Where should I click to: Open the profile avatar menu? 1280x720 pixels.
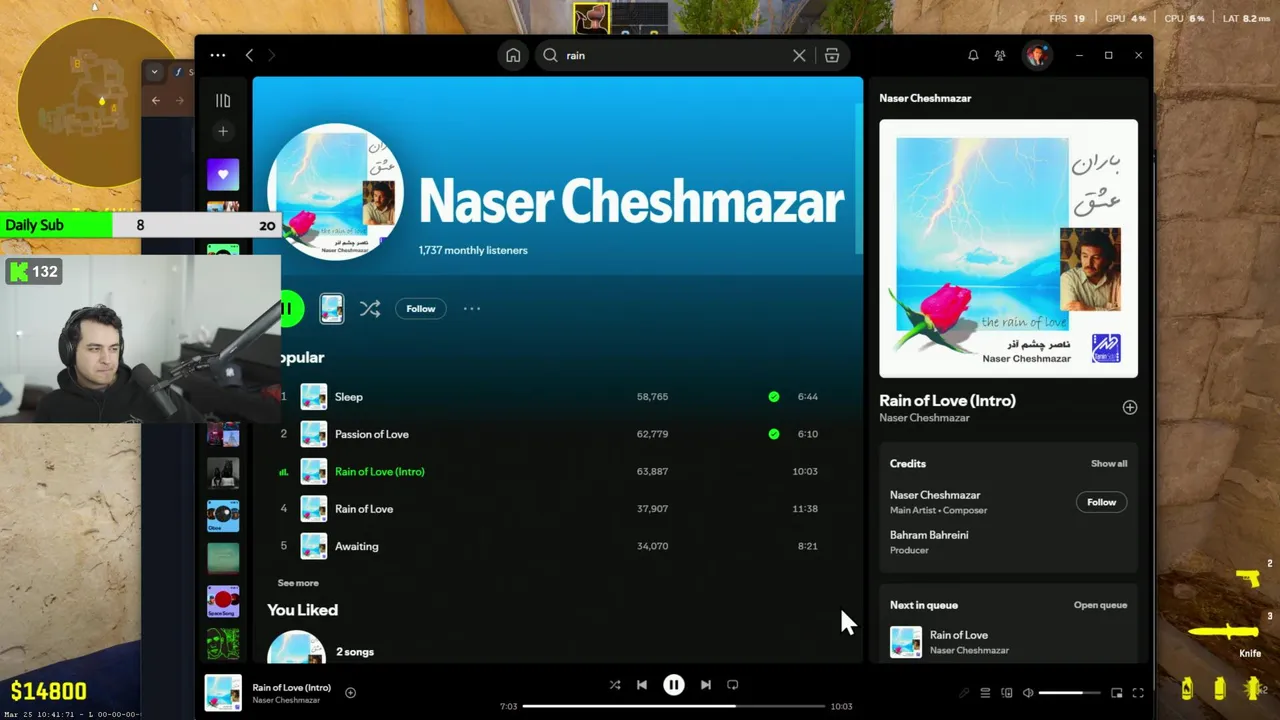click(x=1036, y=55)
